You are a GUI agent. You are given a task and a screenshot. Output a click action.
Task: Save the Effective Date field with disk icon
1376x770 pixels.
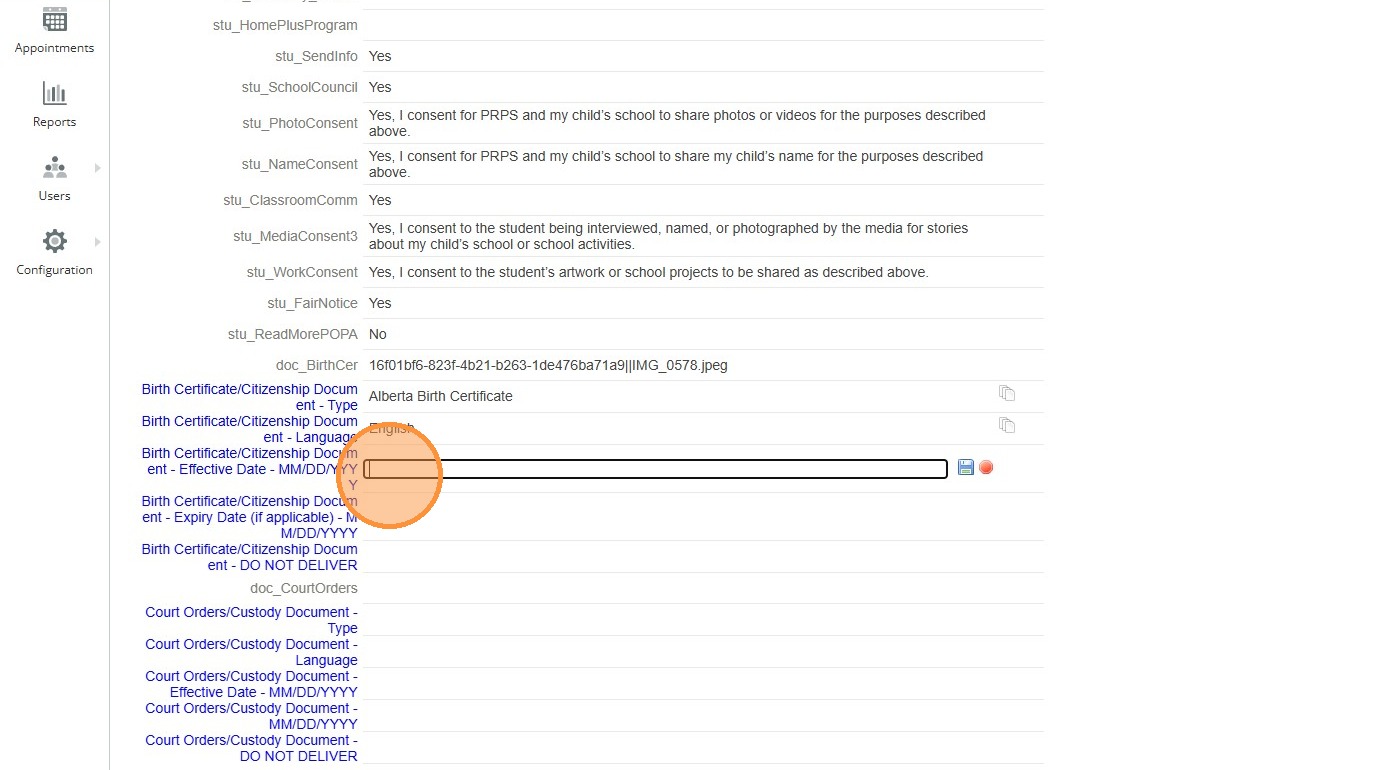click(x=966, y=467)
